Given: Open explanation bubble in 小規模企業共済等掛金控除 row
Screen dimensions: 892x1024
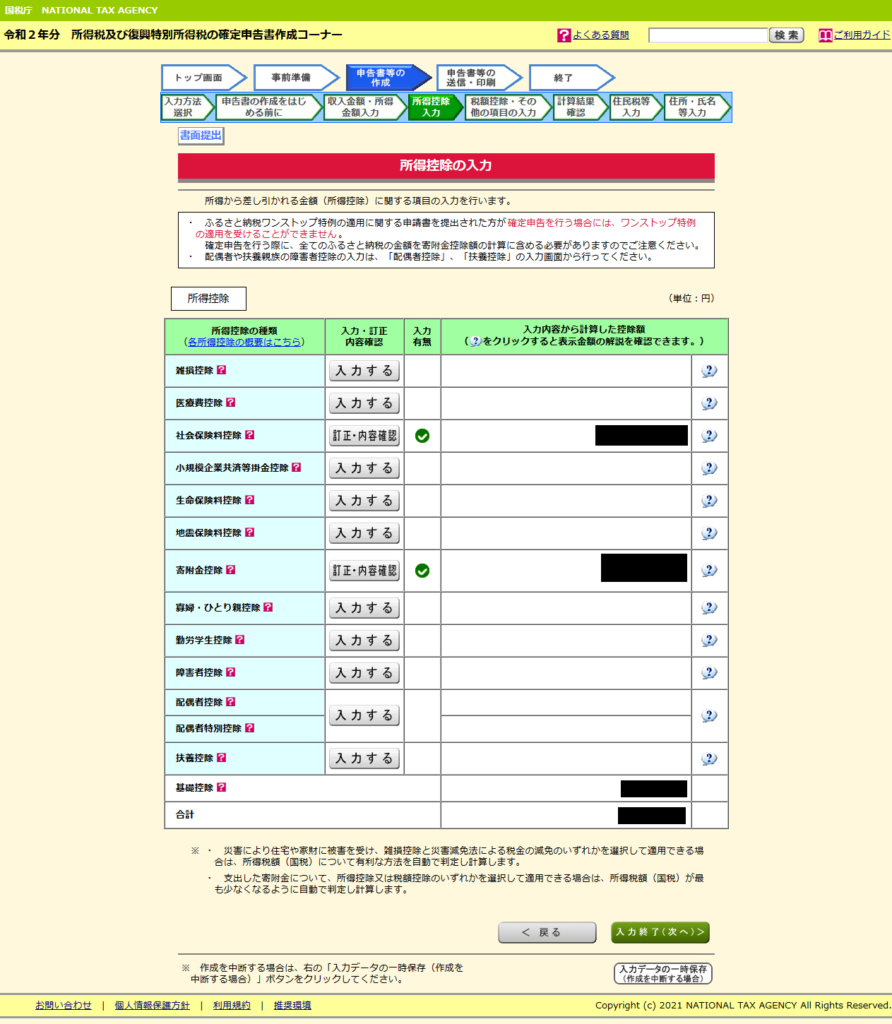Looking at the screenshot, I should coord(709,468).
